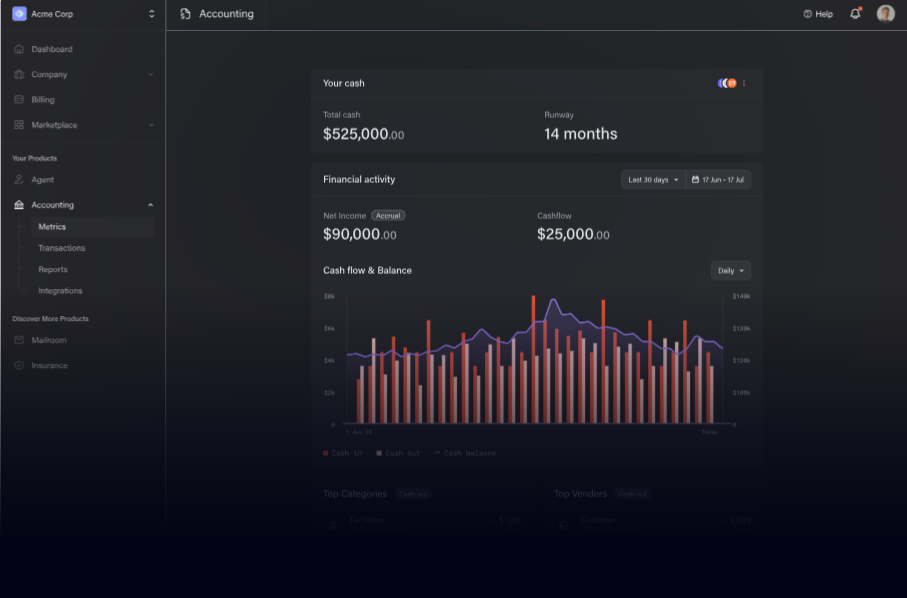907x598 pixels.
Task: Open the user profile avatar
Action: coord(886,13)
